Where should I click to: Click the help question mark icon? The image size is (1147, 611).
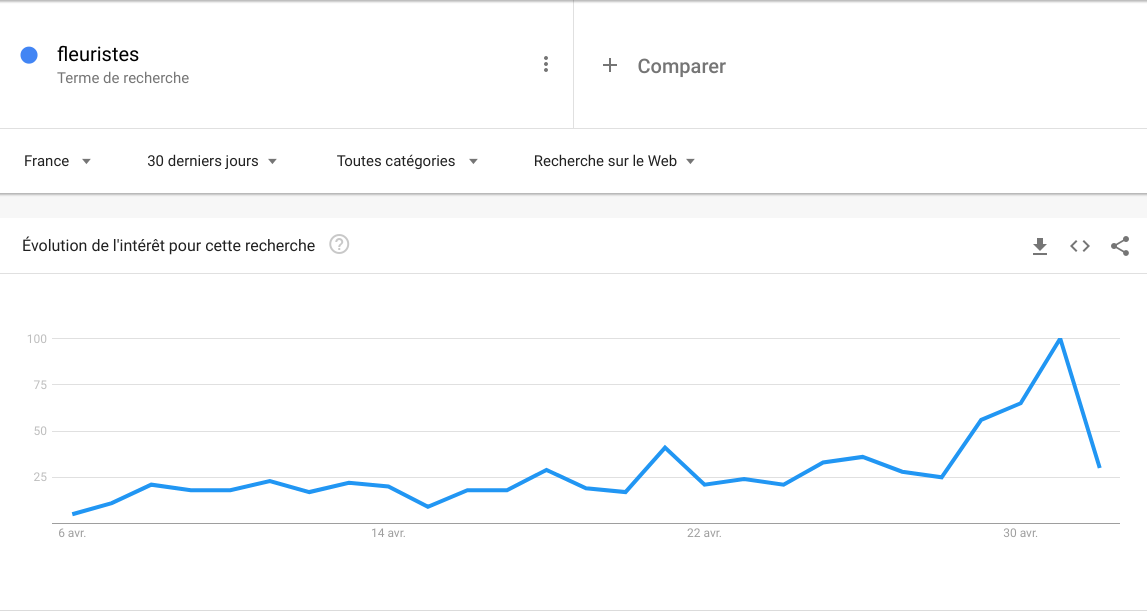339,245
